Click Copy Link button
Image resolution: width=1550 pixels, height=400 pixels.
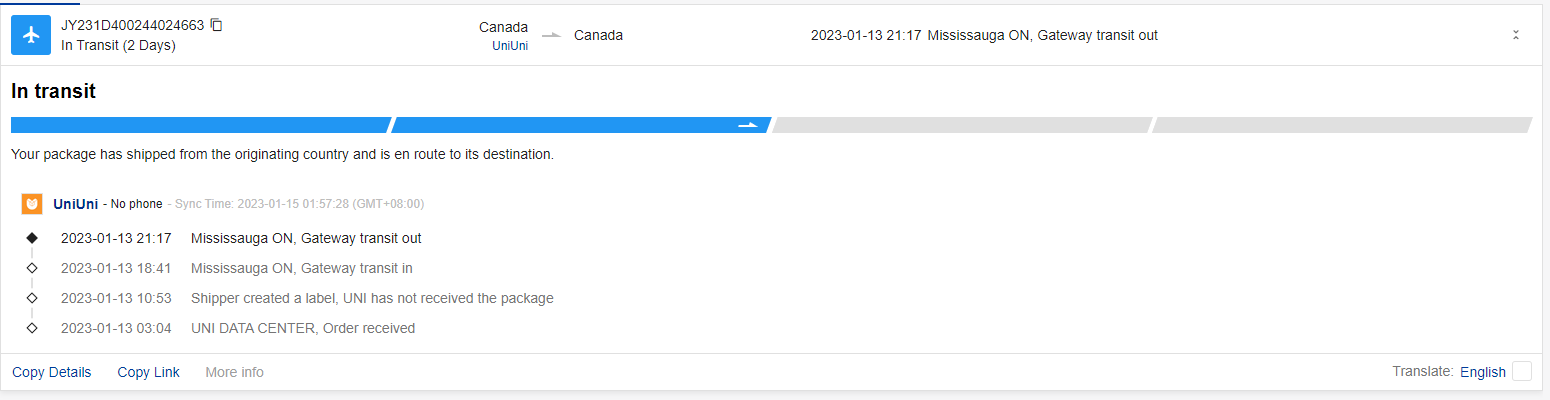point(148,372)
